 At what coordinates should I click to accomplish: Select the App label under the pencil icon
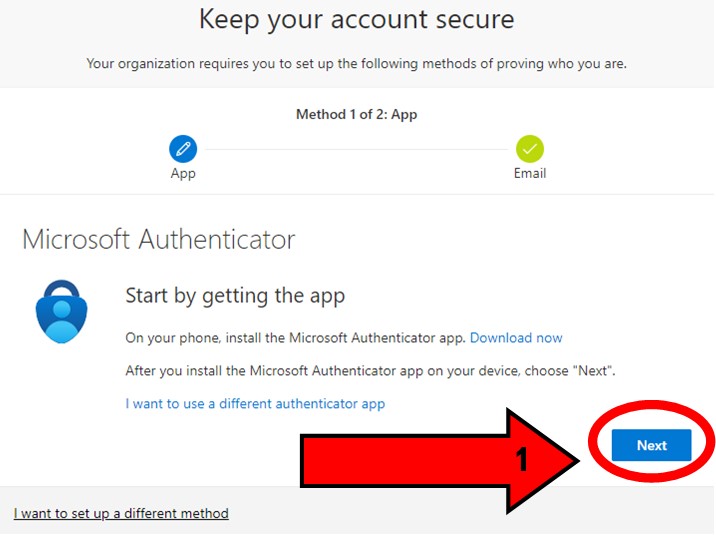click(x=183, y=174)
